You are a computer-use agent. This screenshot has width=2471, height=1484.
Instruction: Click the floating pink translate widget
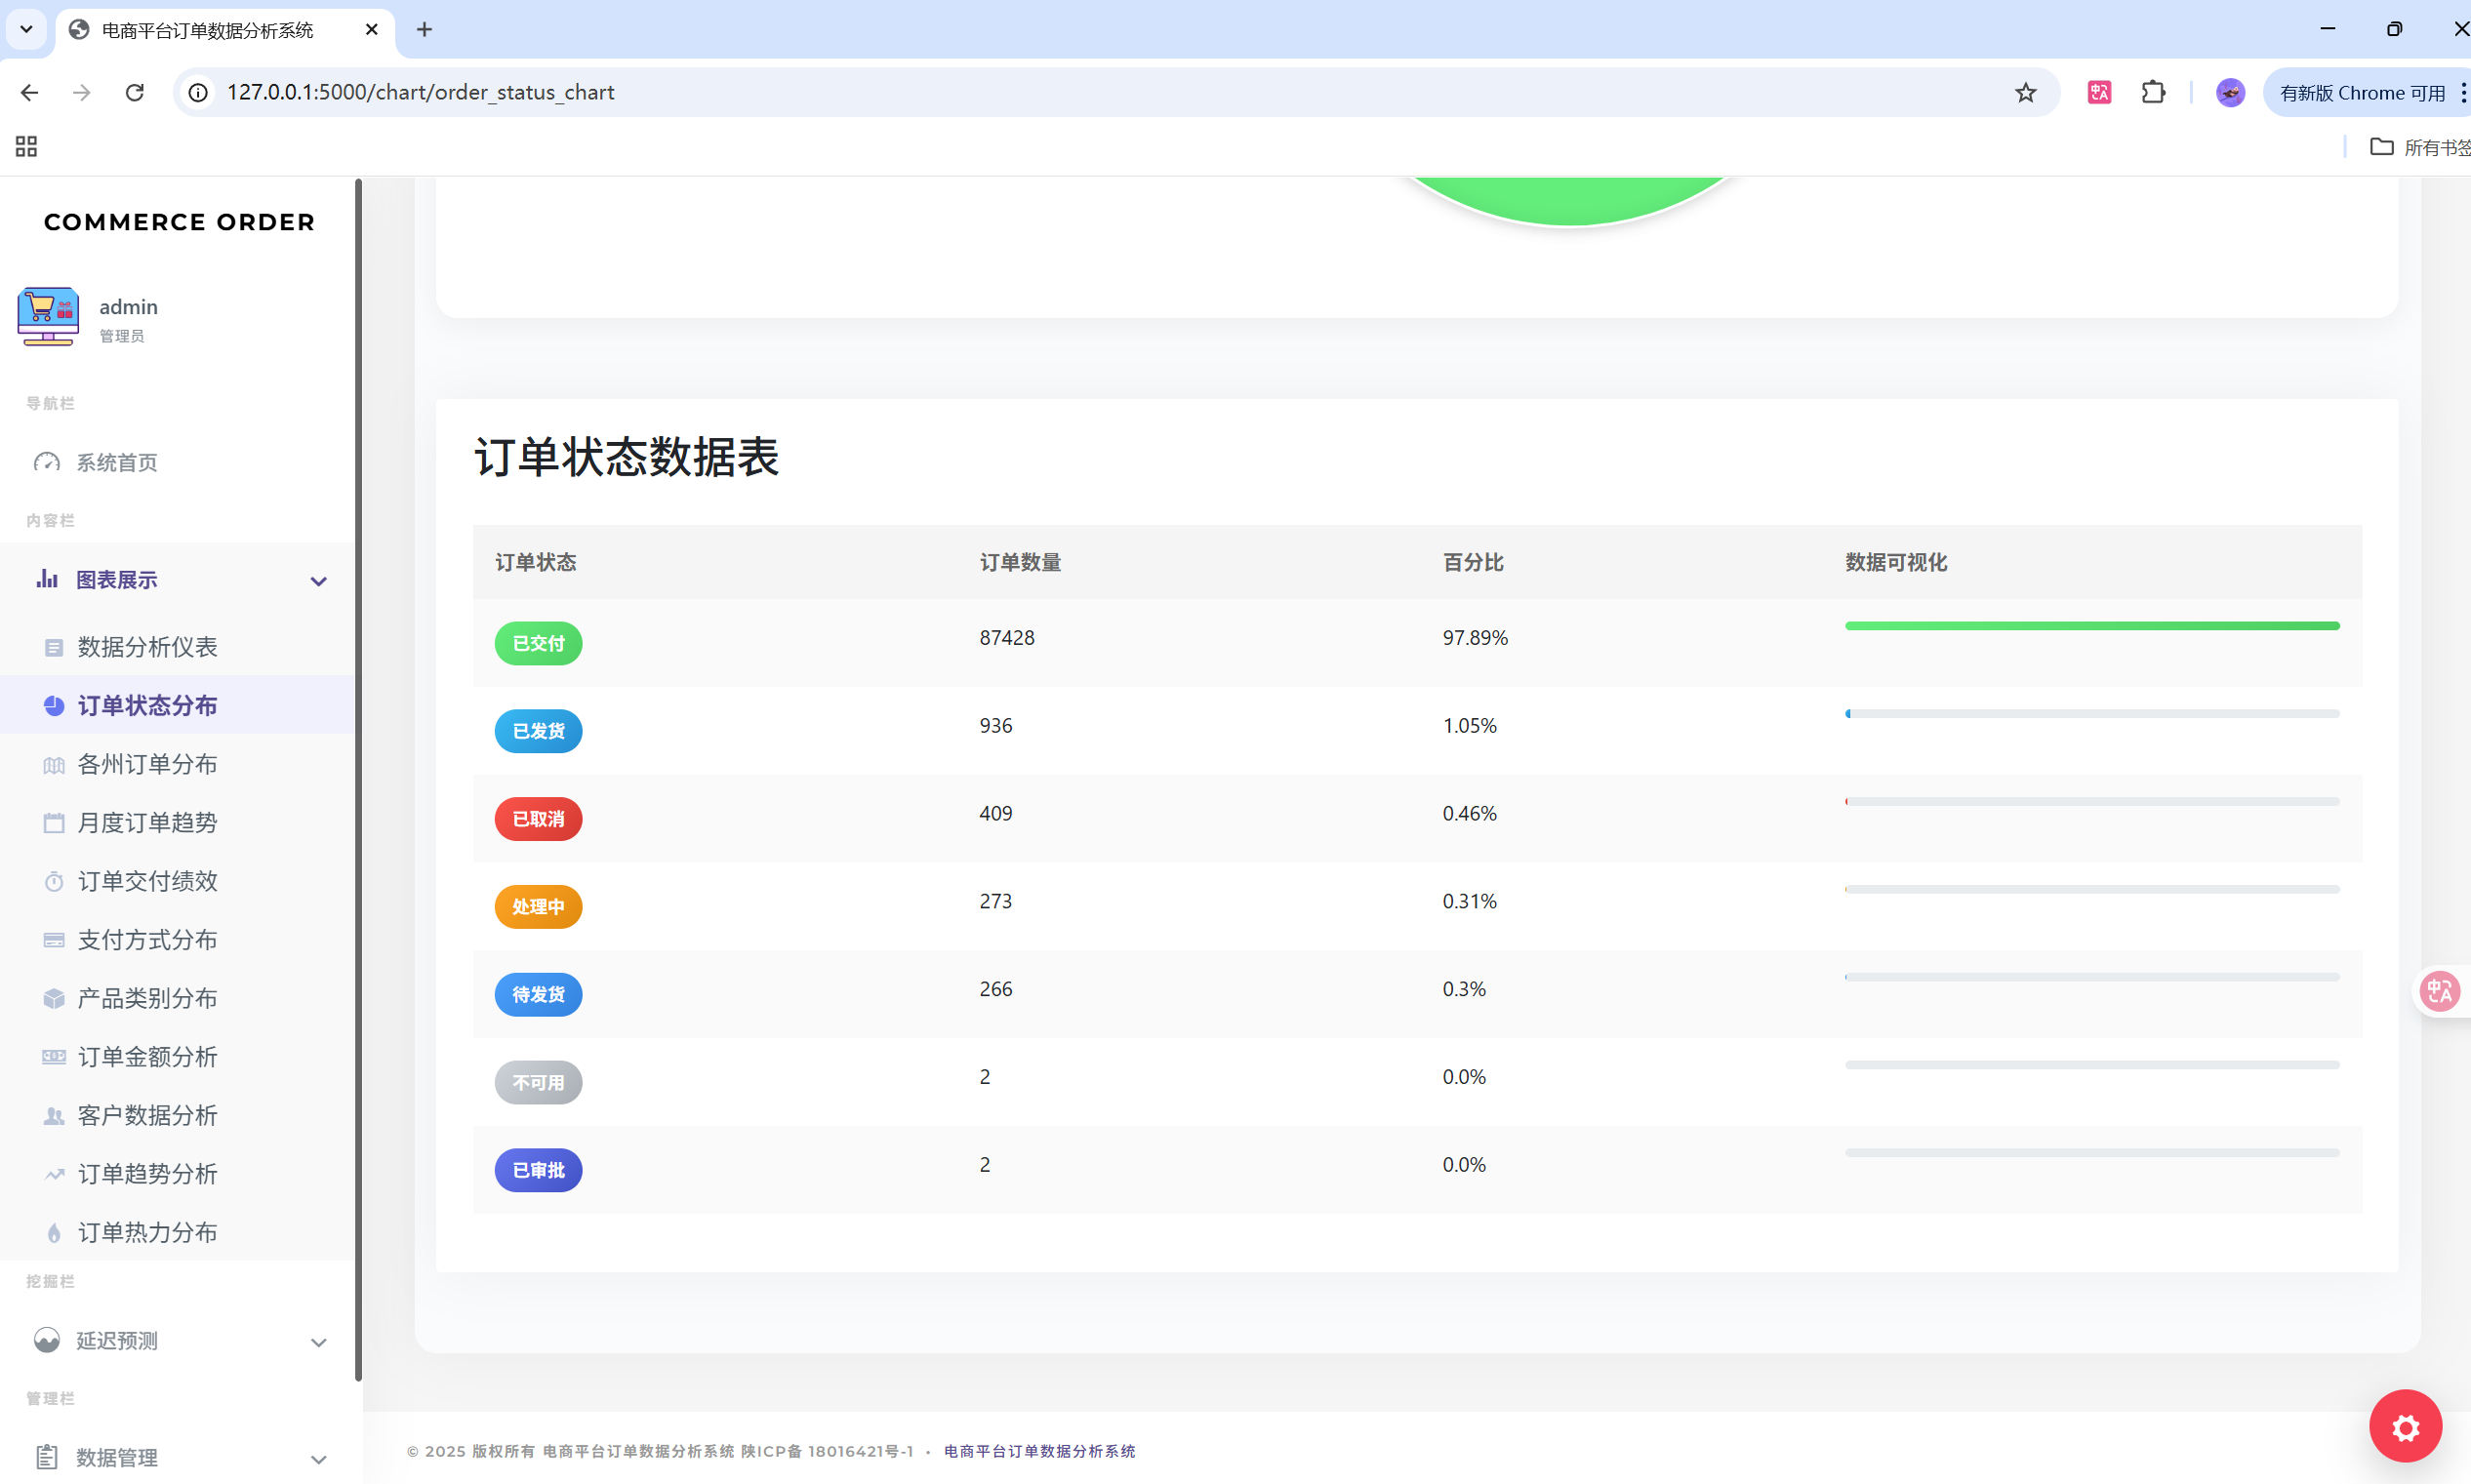tap(2439, 991)
